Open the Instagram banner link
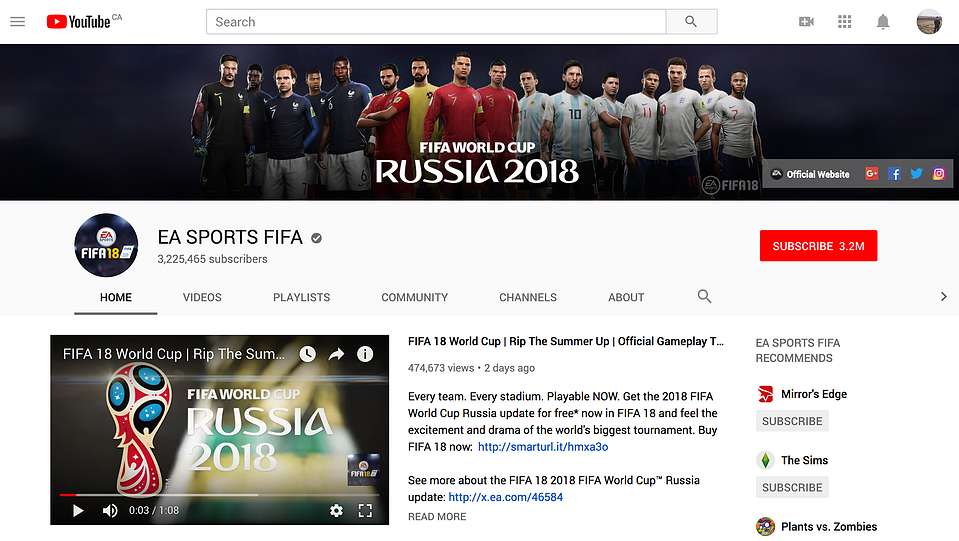959x541 pixels. (938, 174)
